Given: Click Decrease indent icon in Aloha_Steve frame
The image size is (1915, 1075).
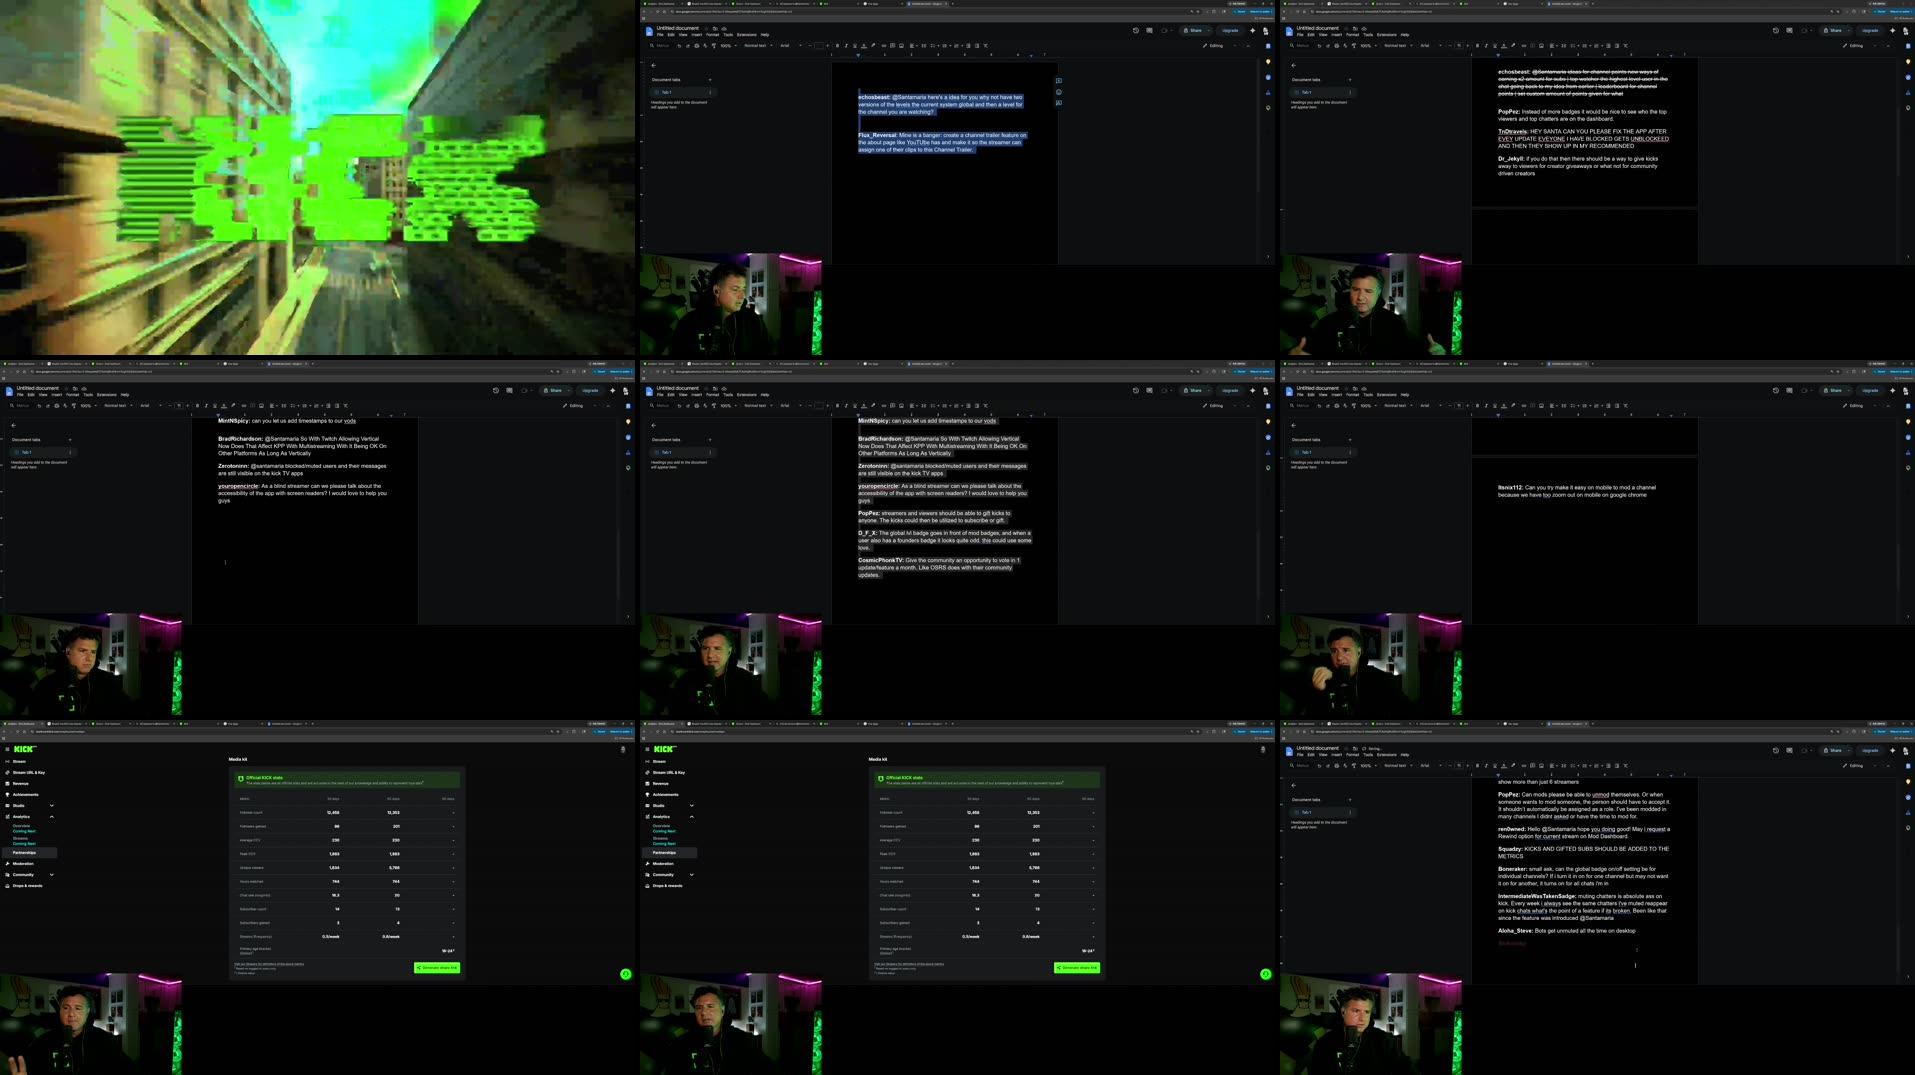Looking at the screenshot, I should pos(1608,766).
